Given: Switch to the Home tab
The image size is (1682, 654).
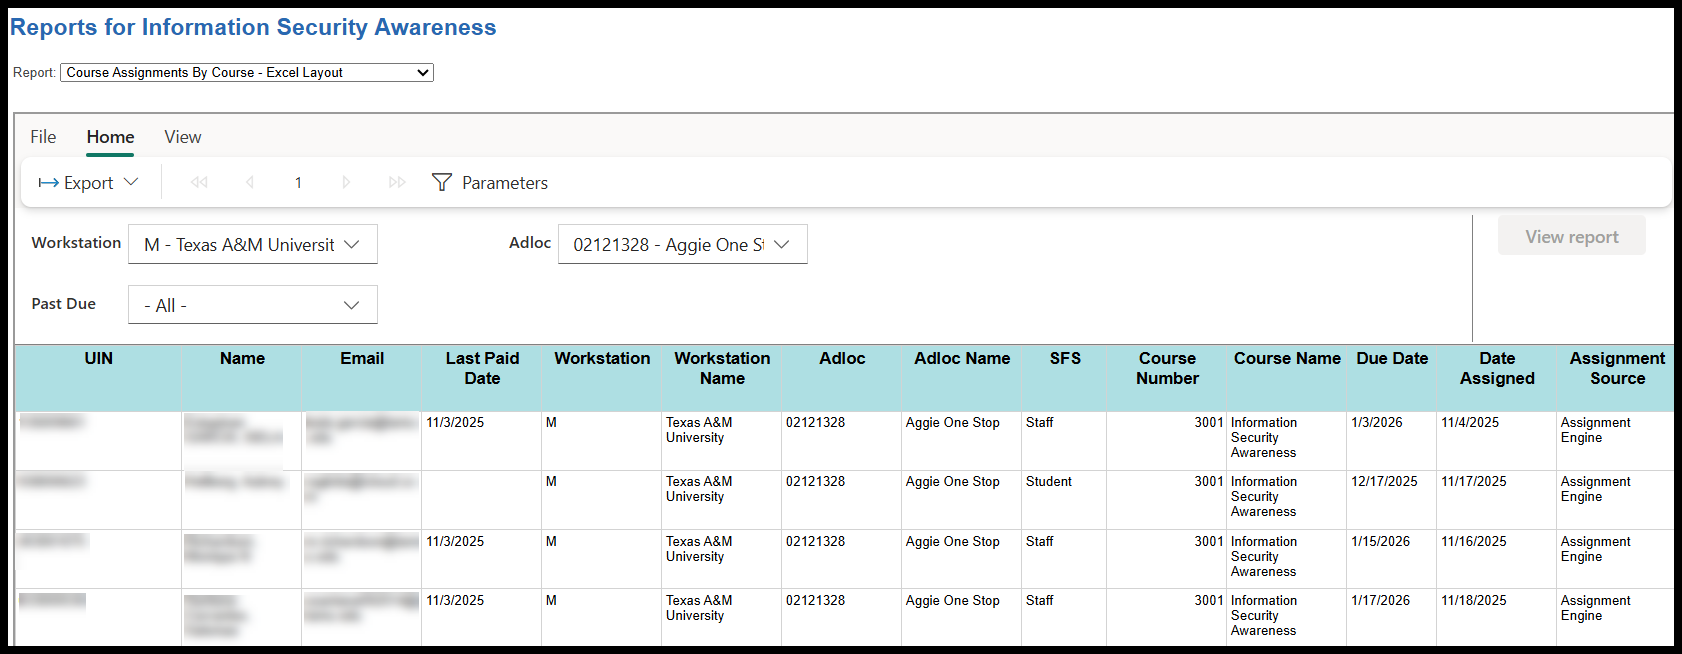Looking at the screenshot, I should [110, 137].
